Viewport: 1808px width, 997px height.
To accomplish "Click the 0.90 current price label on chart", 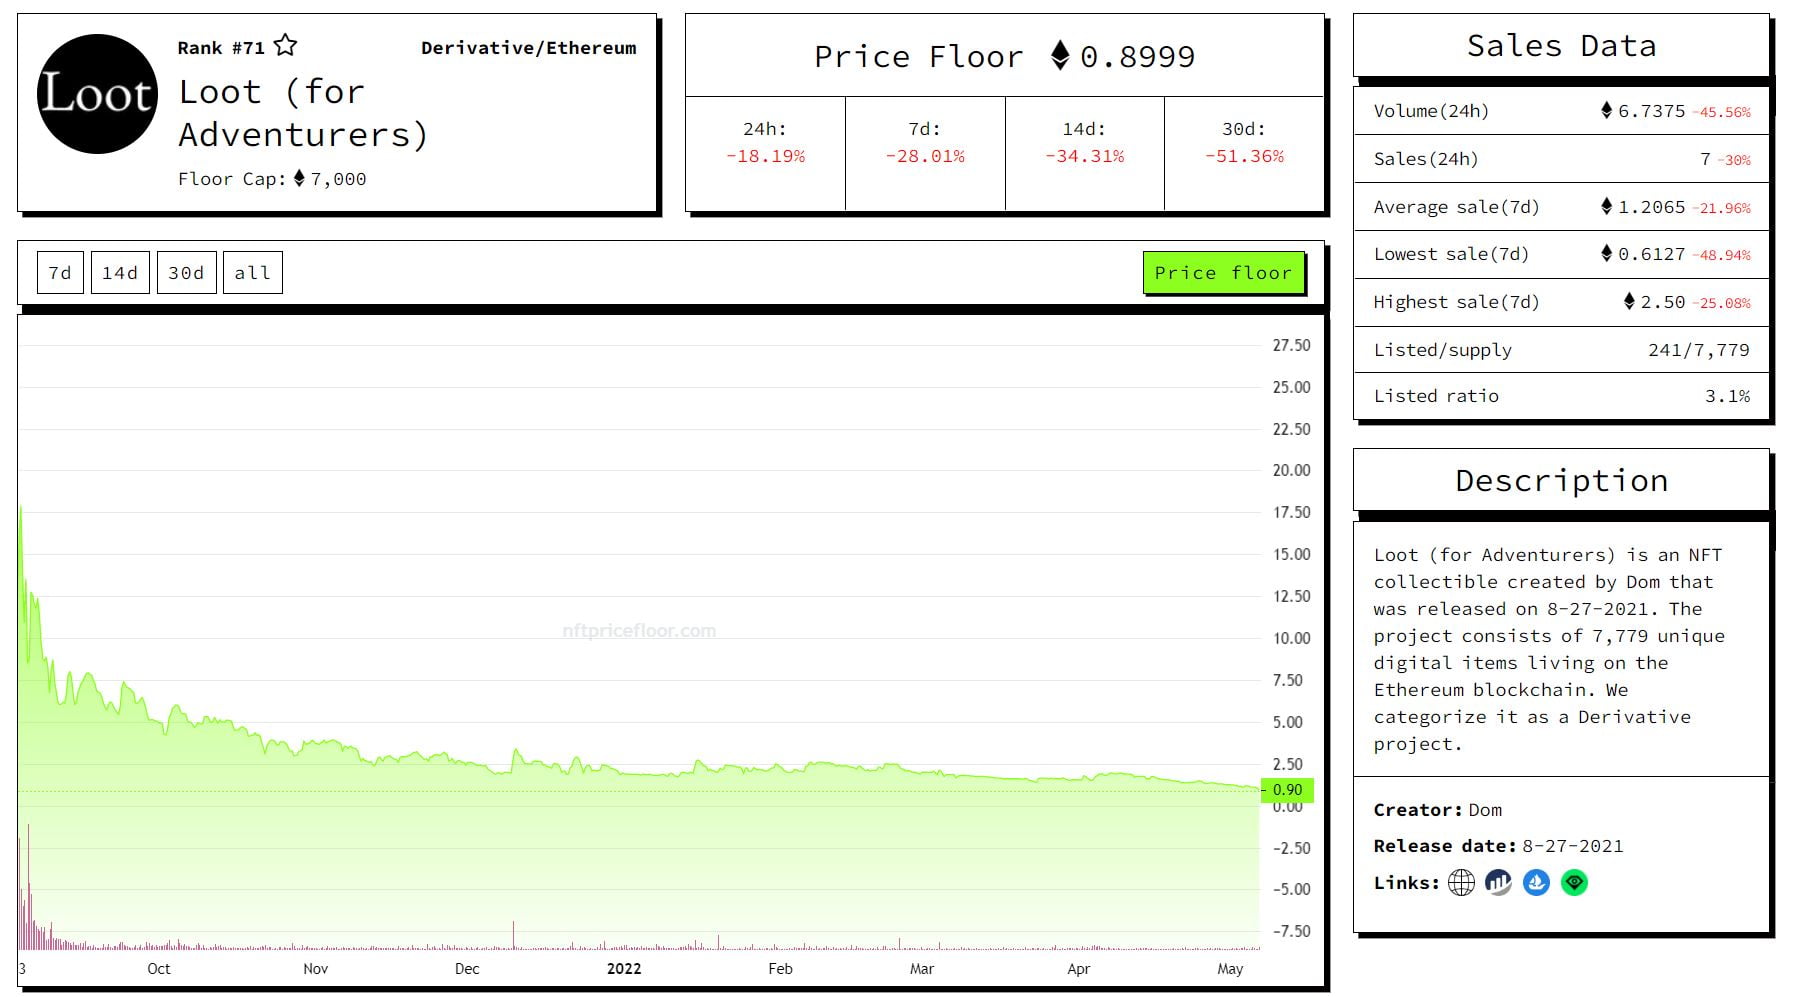I will pyautogui.click(x=1287, y=789).
